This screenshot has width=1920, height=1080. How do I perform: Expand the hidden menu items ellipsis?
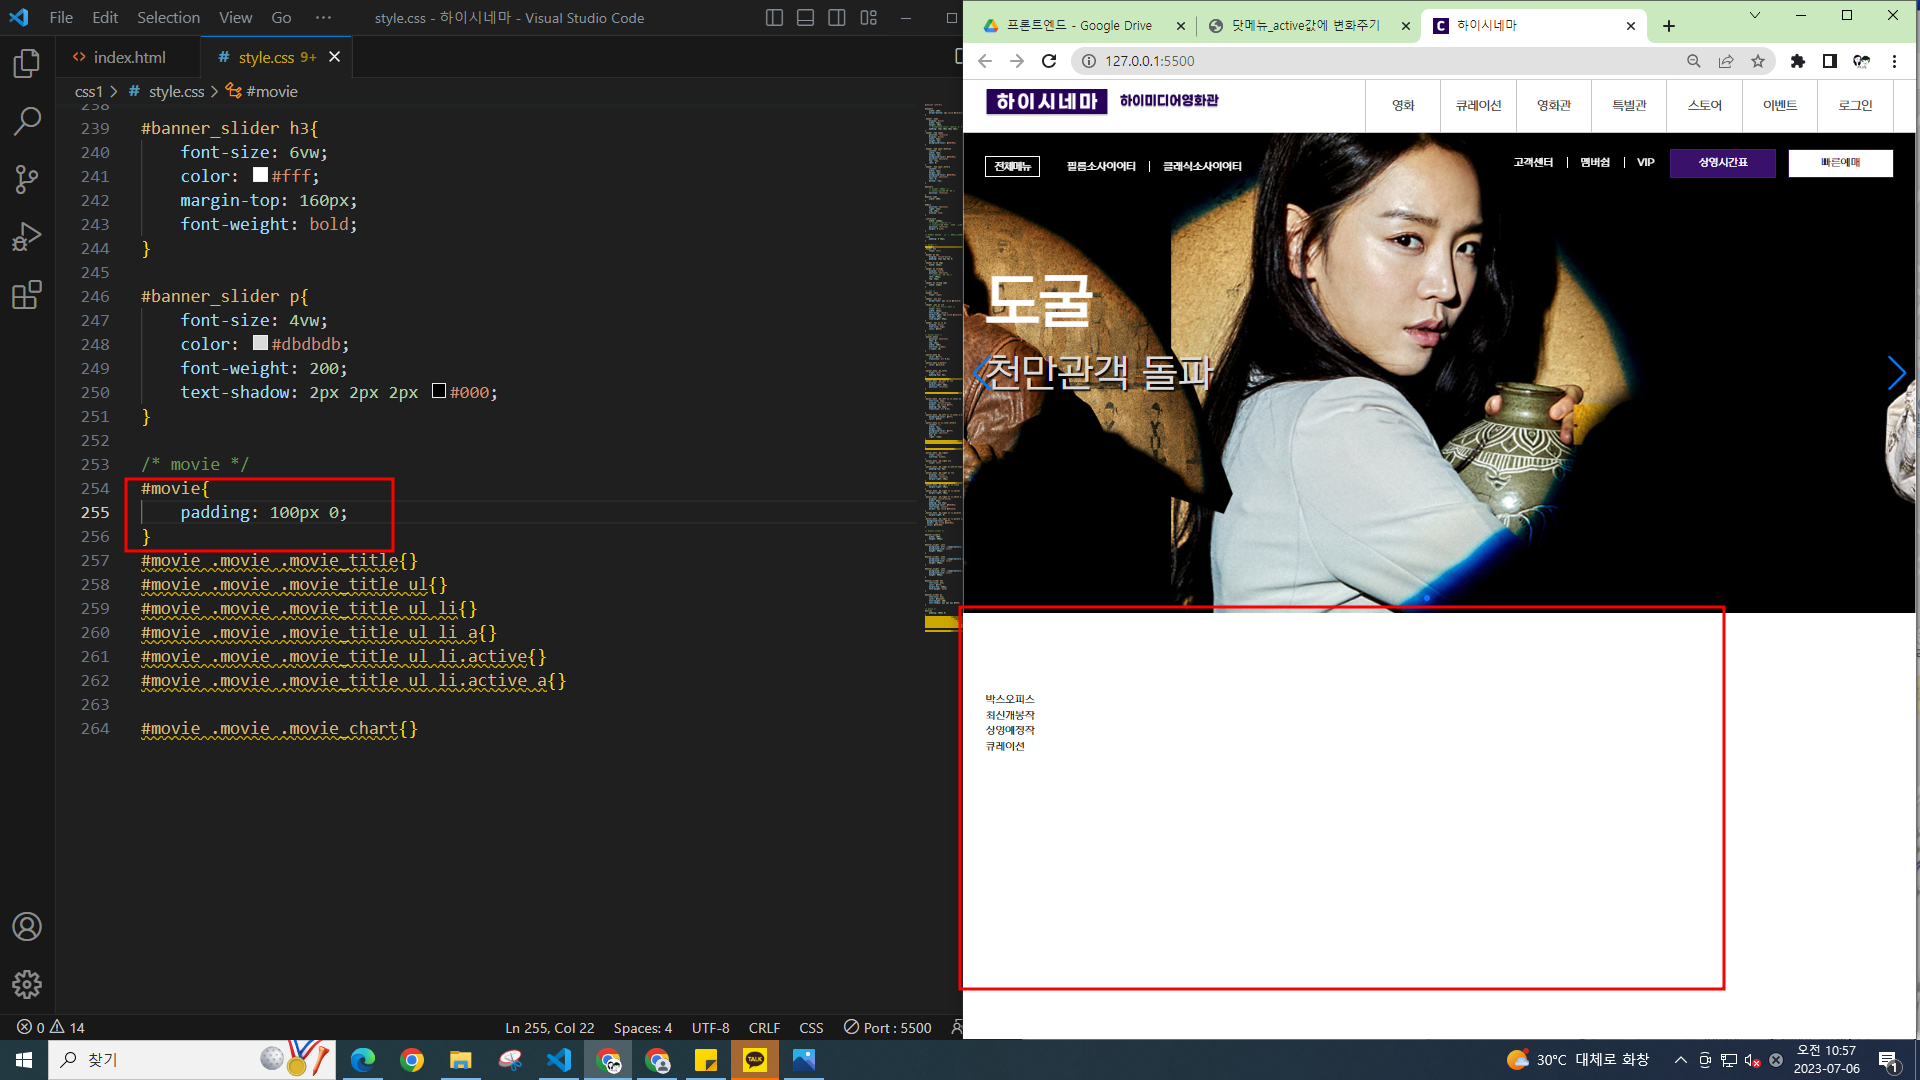pos(323,18)
